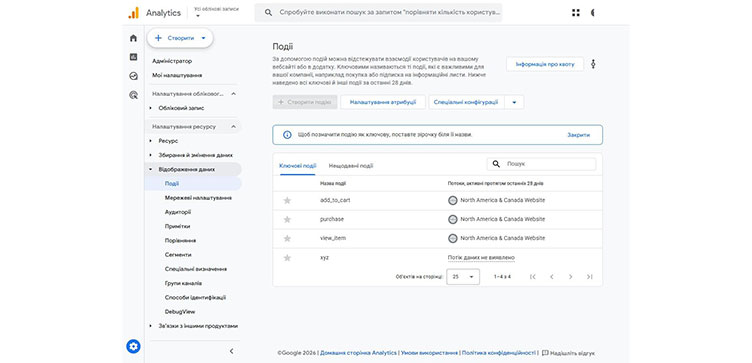Focus the top Analytics search field
This screenshot has width=752, height=363.
pos(378,13)
